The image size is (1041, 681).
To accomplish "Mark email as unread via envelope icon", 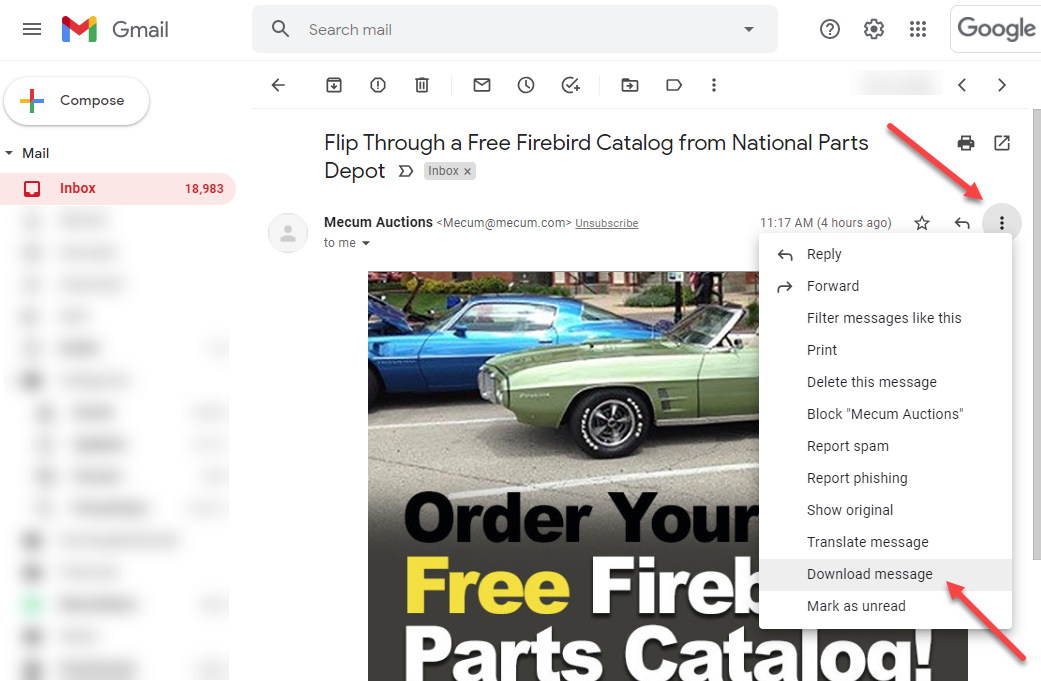I will pos(482,85).
